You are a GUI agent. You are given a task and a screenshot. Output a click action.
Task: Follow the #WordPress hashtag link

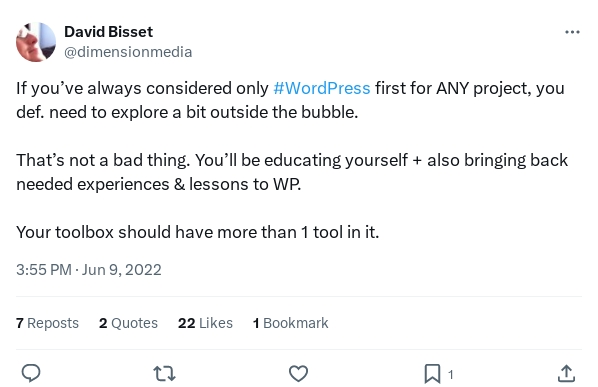coord(322,88)
